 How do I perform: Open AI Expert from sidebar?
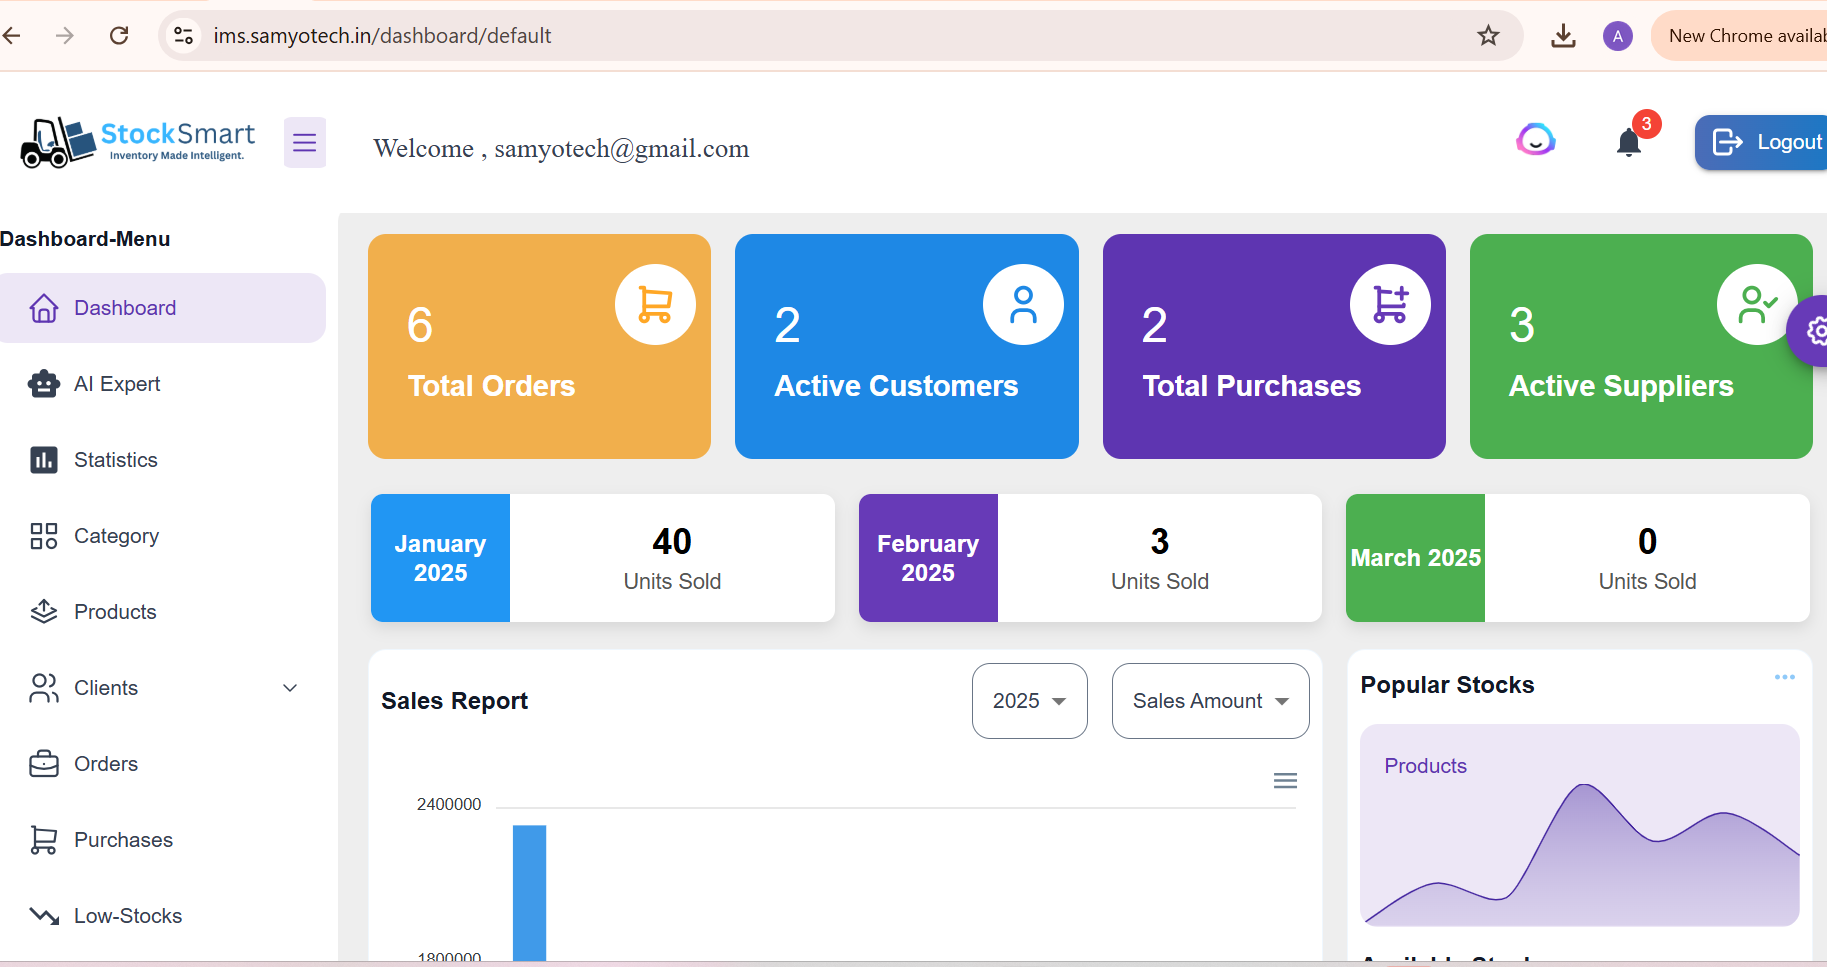tap(116, 384)
